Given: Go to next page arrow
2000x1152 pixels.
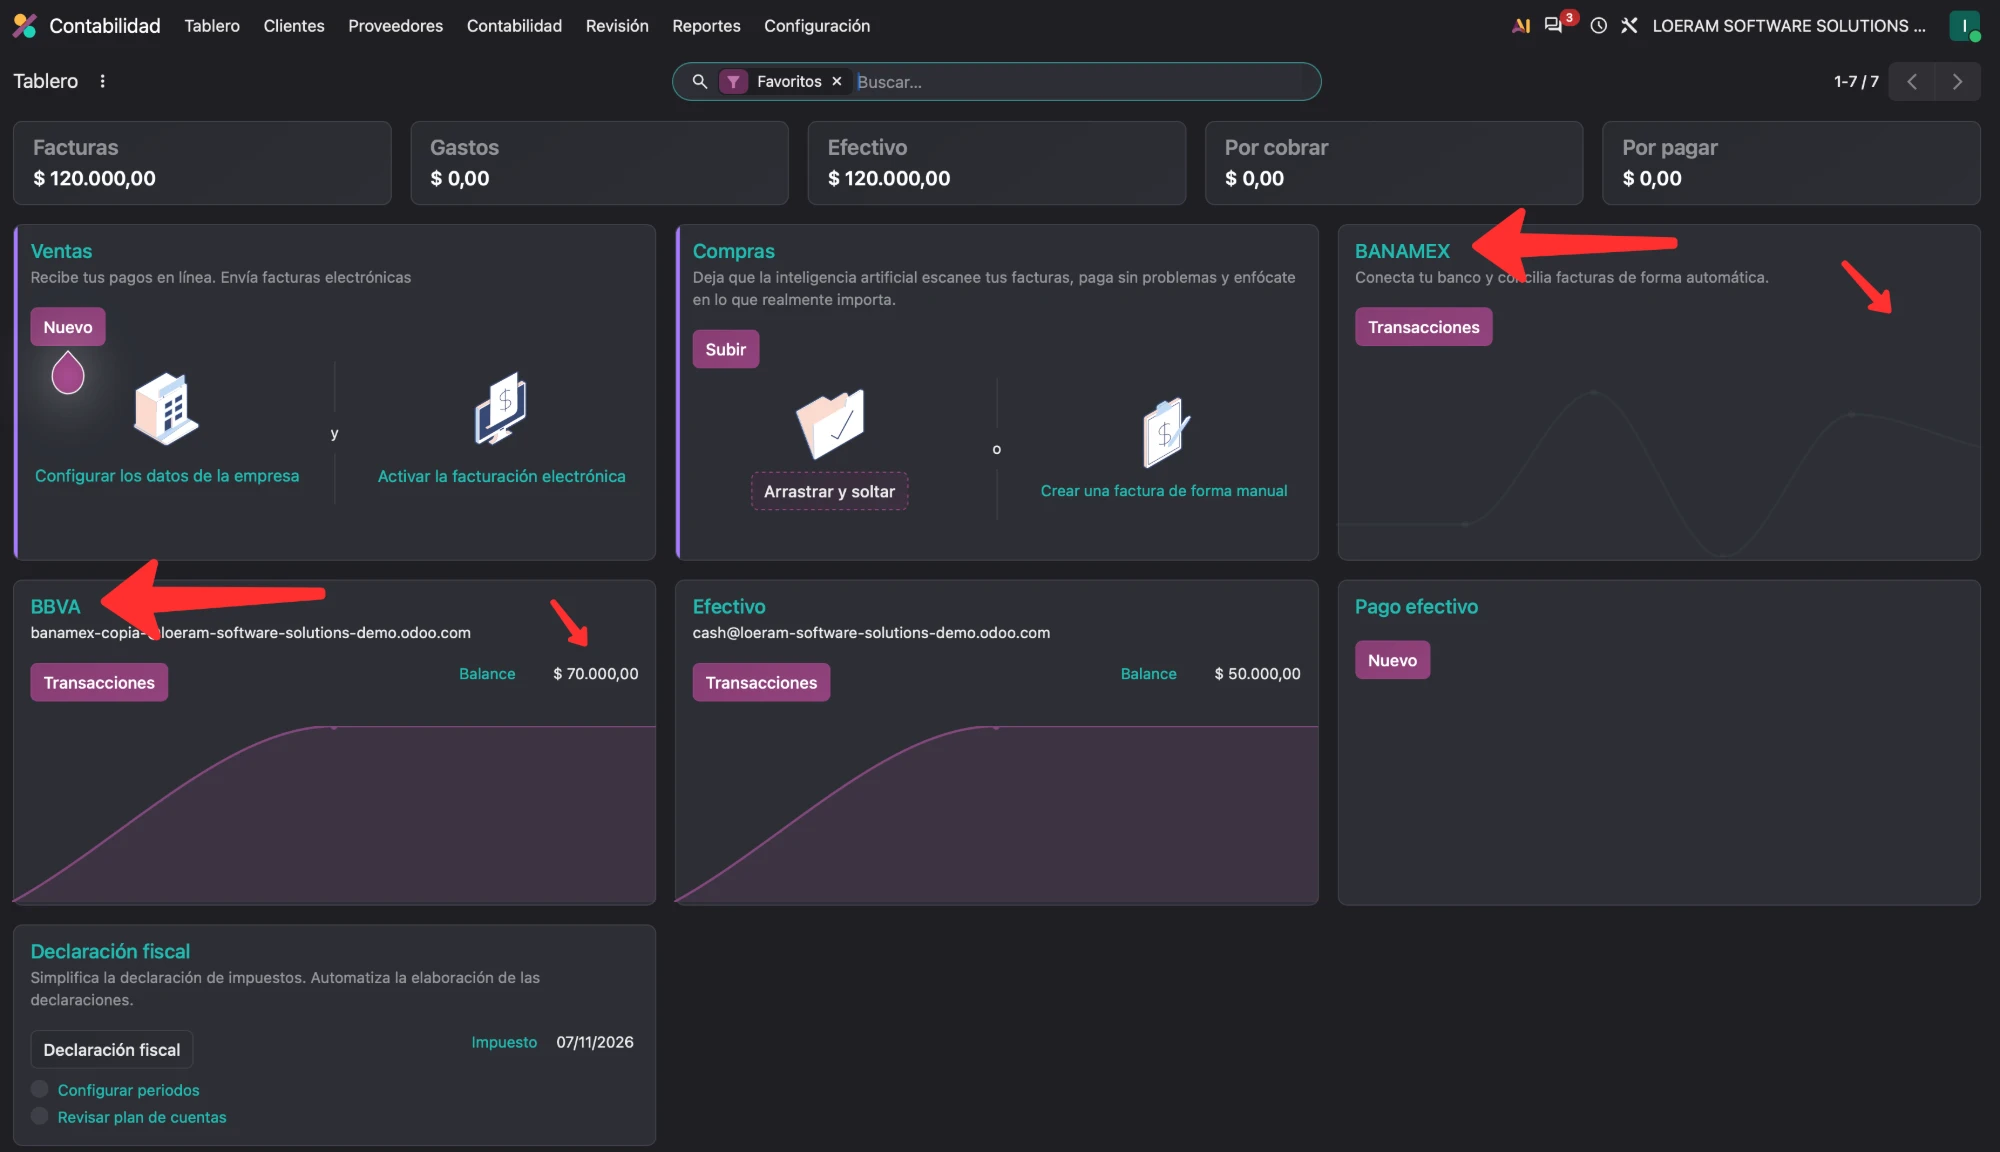Looking at the screenshot, I should [x=1957, y=81].
